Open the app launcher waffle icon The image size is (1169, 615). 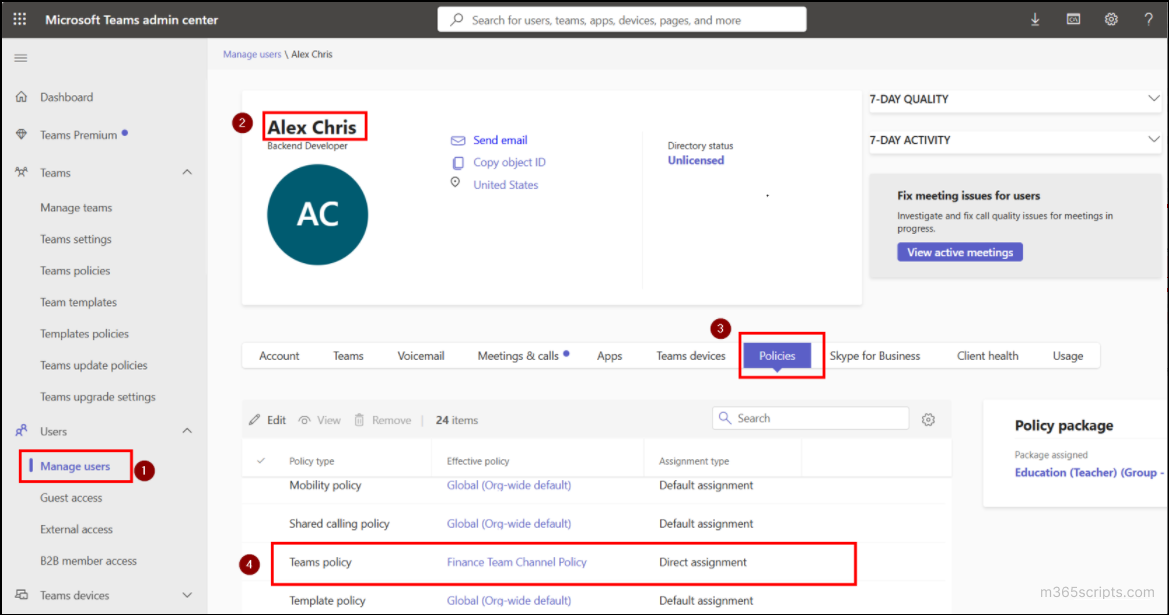click(19, 19)
